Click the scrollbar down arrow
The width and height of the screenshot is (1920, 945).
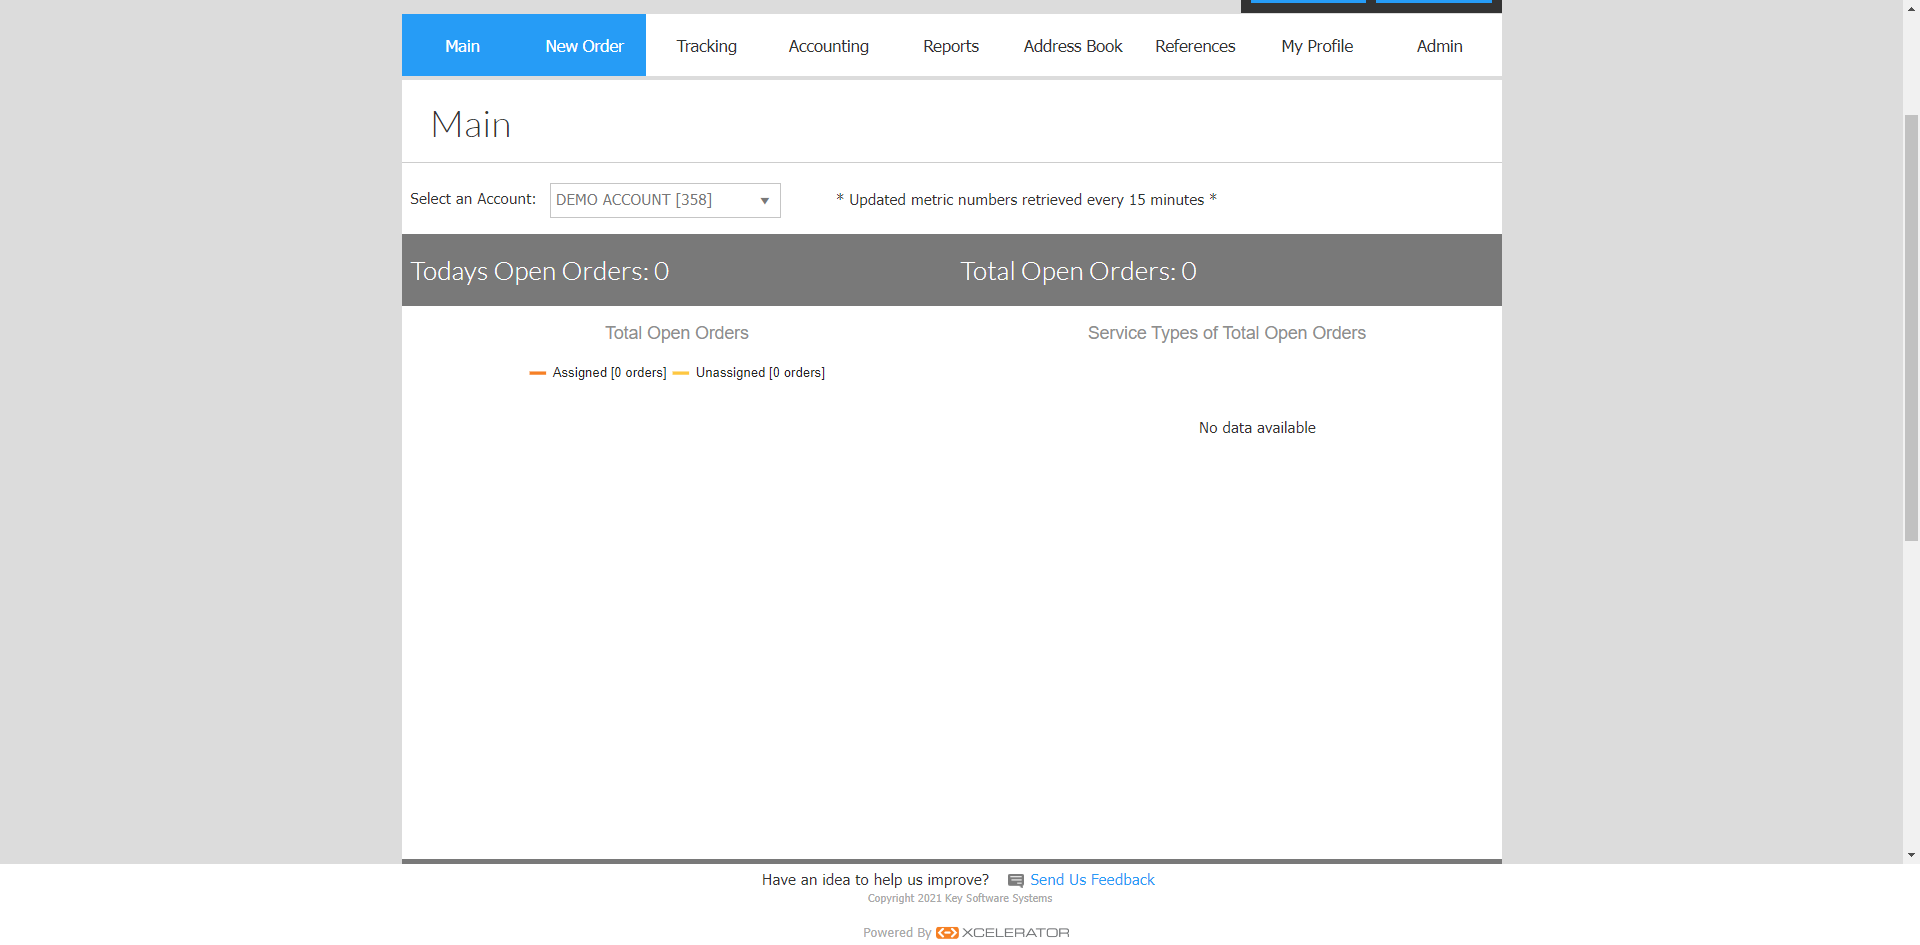1911,855
